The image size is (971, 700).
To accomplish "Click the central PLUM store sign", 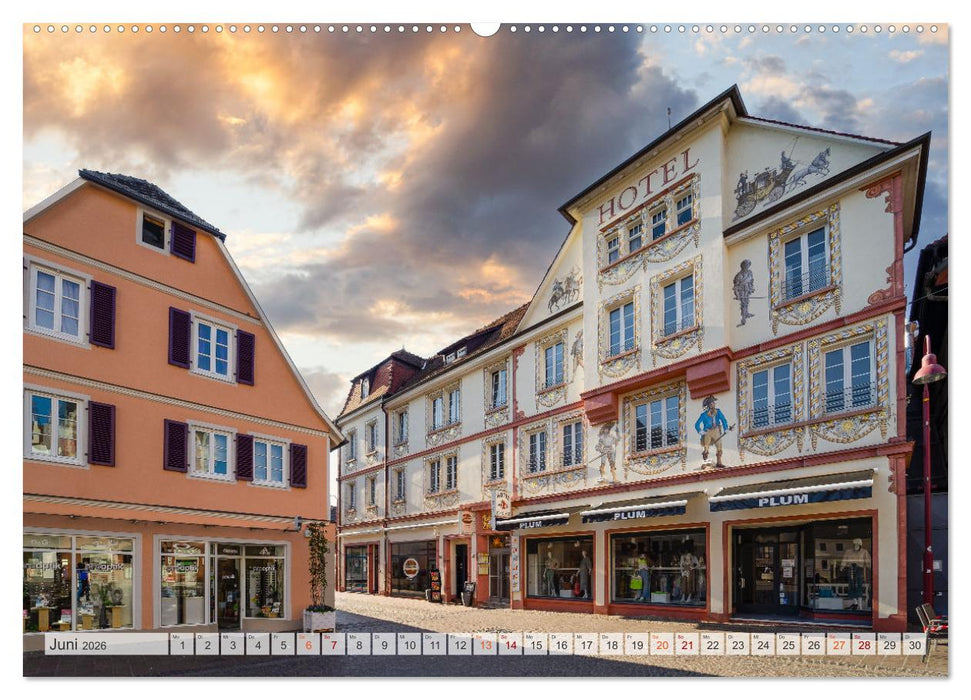I will coord(630,512).
